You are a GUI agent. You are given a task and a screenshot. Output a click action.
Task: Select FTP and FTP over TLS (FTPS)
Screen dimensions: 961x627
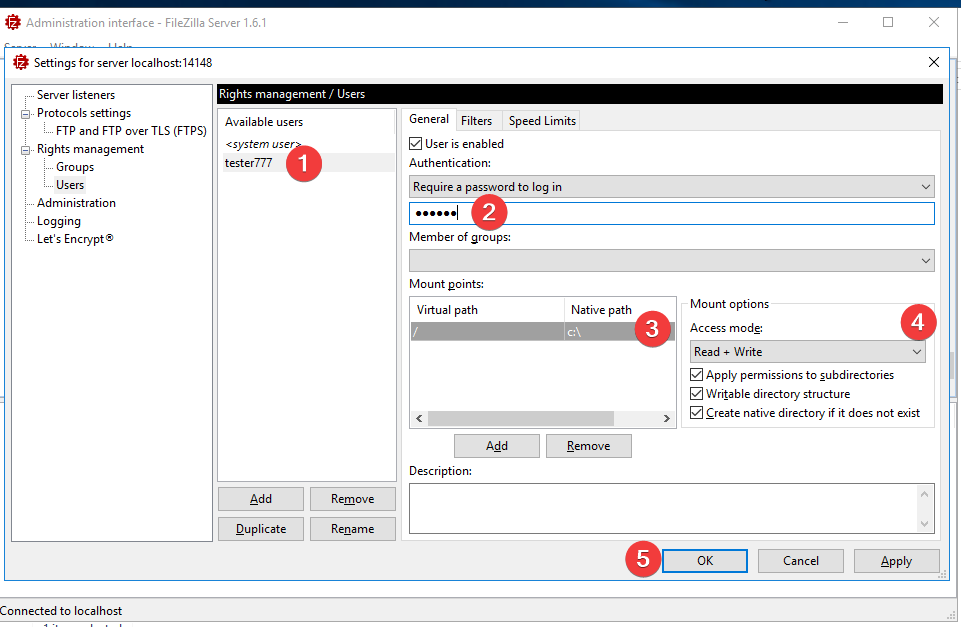131,131
